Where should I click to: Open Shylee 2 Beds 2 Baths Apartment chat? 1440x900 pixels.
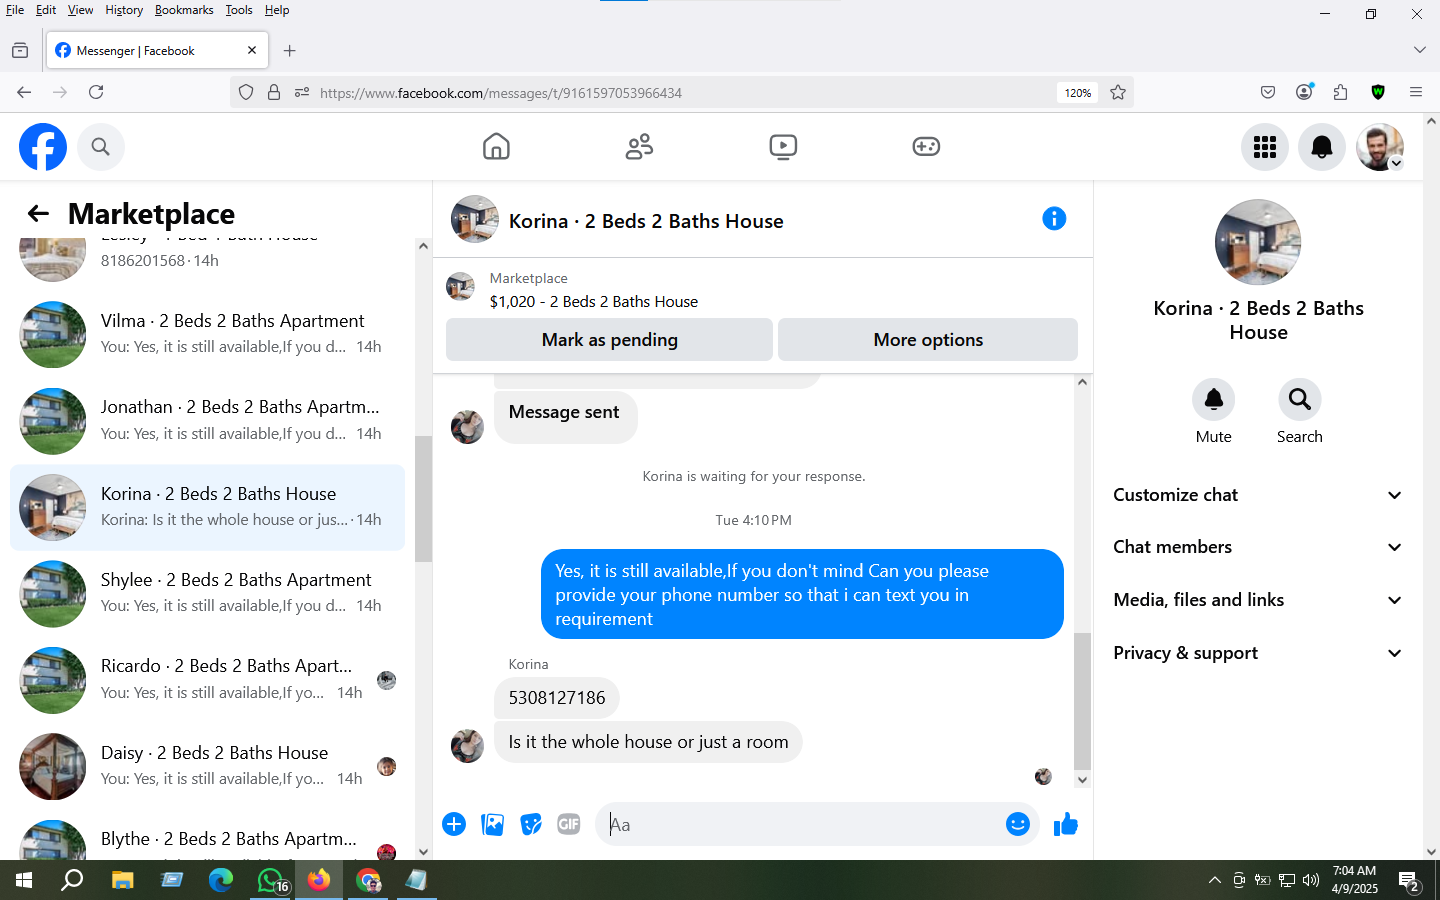(x=207, y=593)
